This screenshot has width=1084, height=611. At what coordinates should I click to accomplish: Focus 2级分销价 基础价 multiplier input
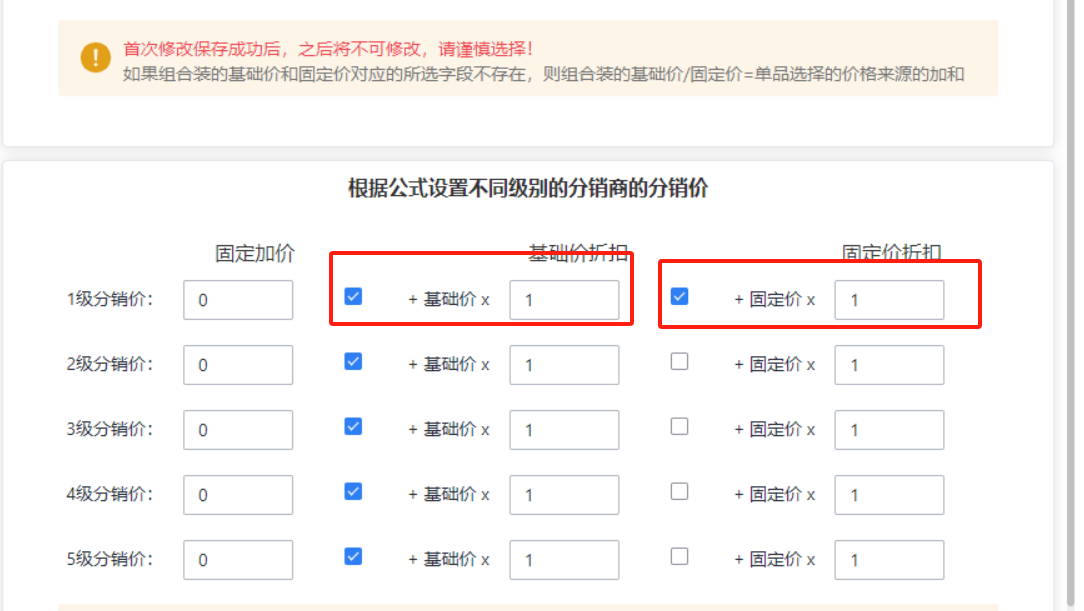click(x=564, y=365)
